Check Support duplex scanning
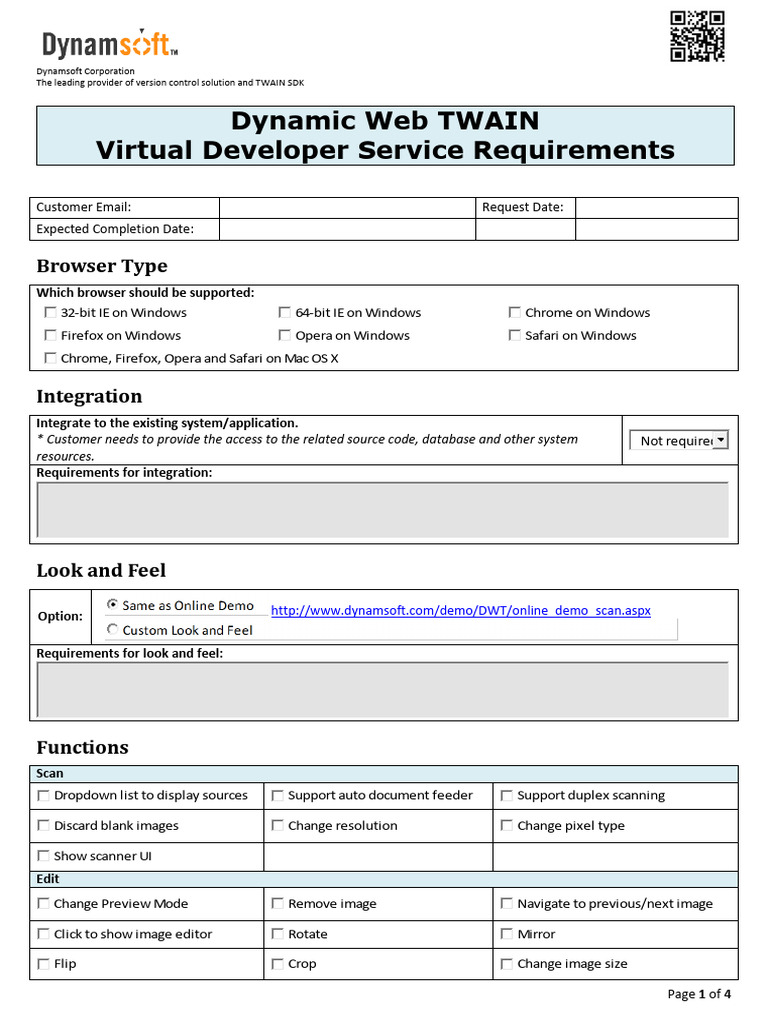 coord(507,795)
